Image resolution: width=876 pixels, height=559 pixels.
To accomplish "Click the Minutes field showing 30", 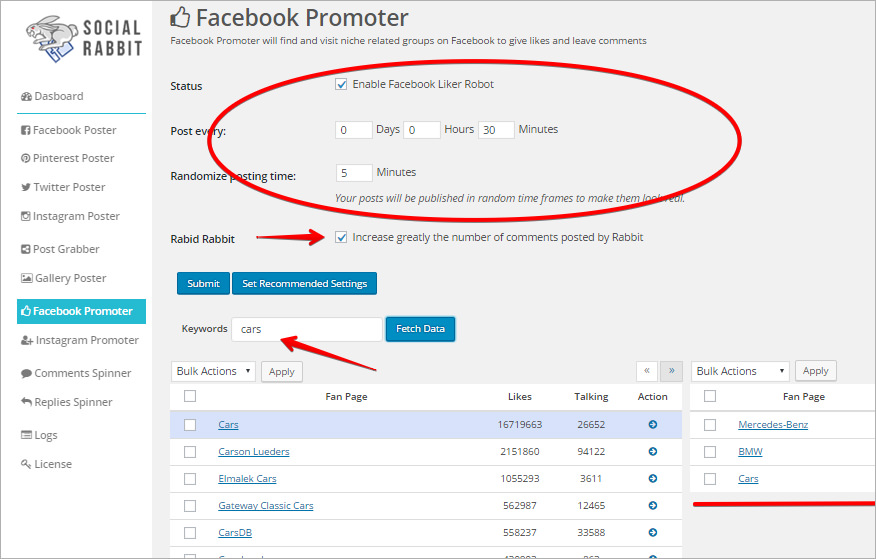I will 496,130.
